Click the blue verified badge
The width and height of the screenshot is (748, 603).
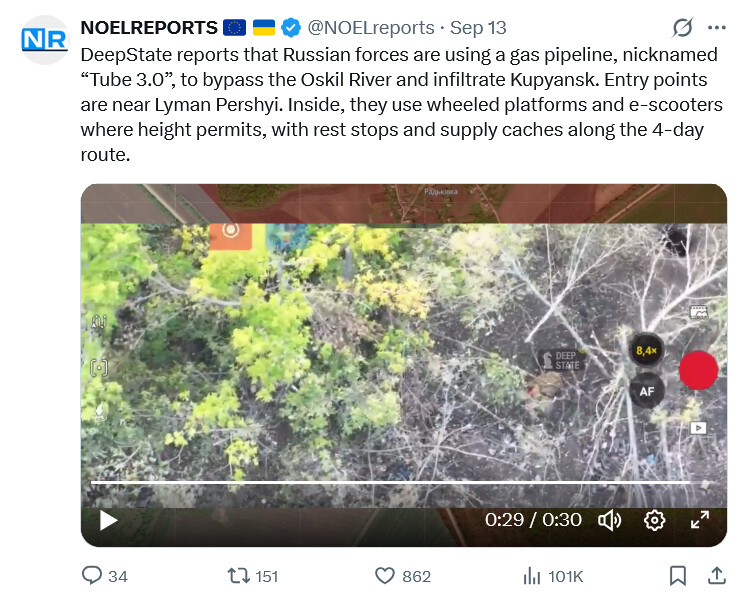click(291, 27)
